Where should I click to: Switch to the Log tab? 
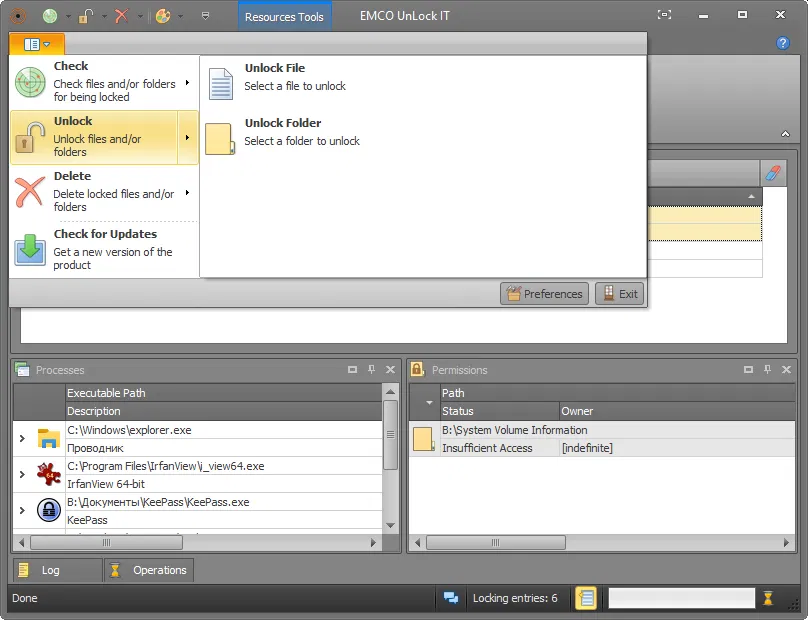click(57, 570)
